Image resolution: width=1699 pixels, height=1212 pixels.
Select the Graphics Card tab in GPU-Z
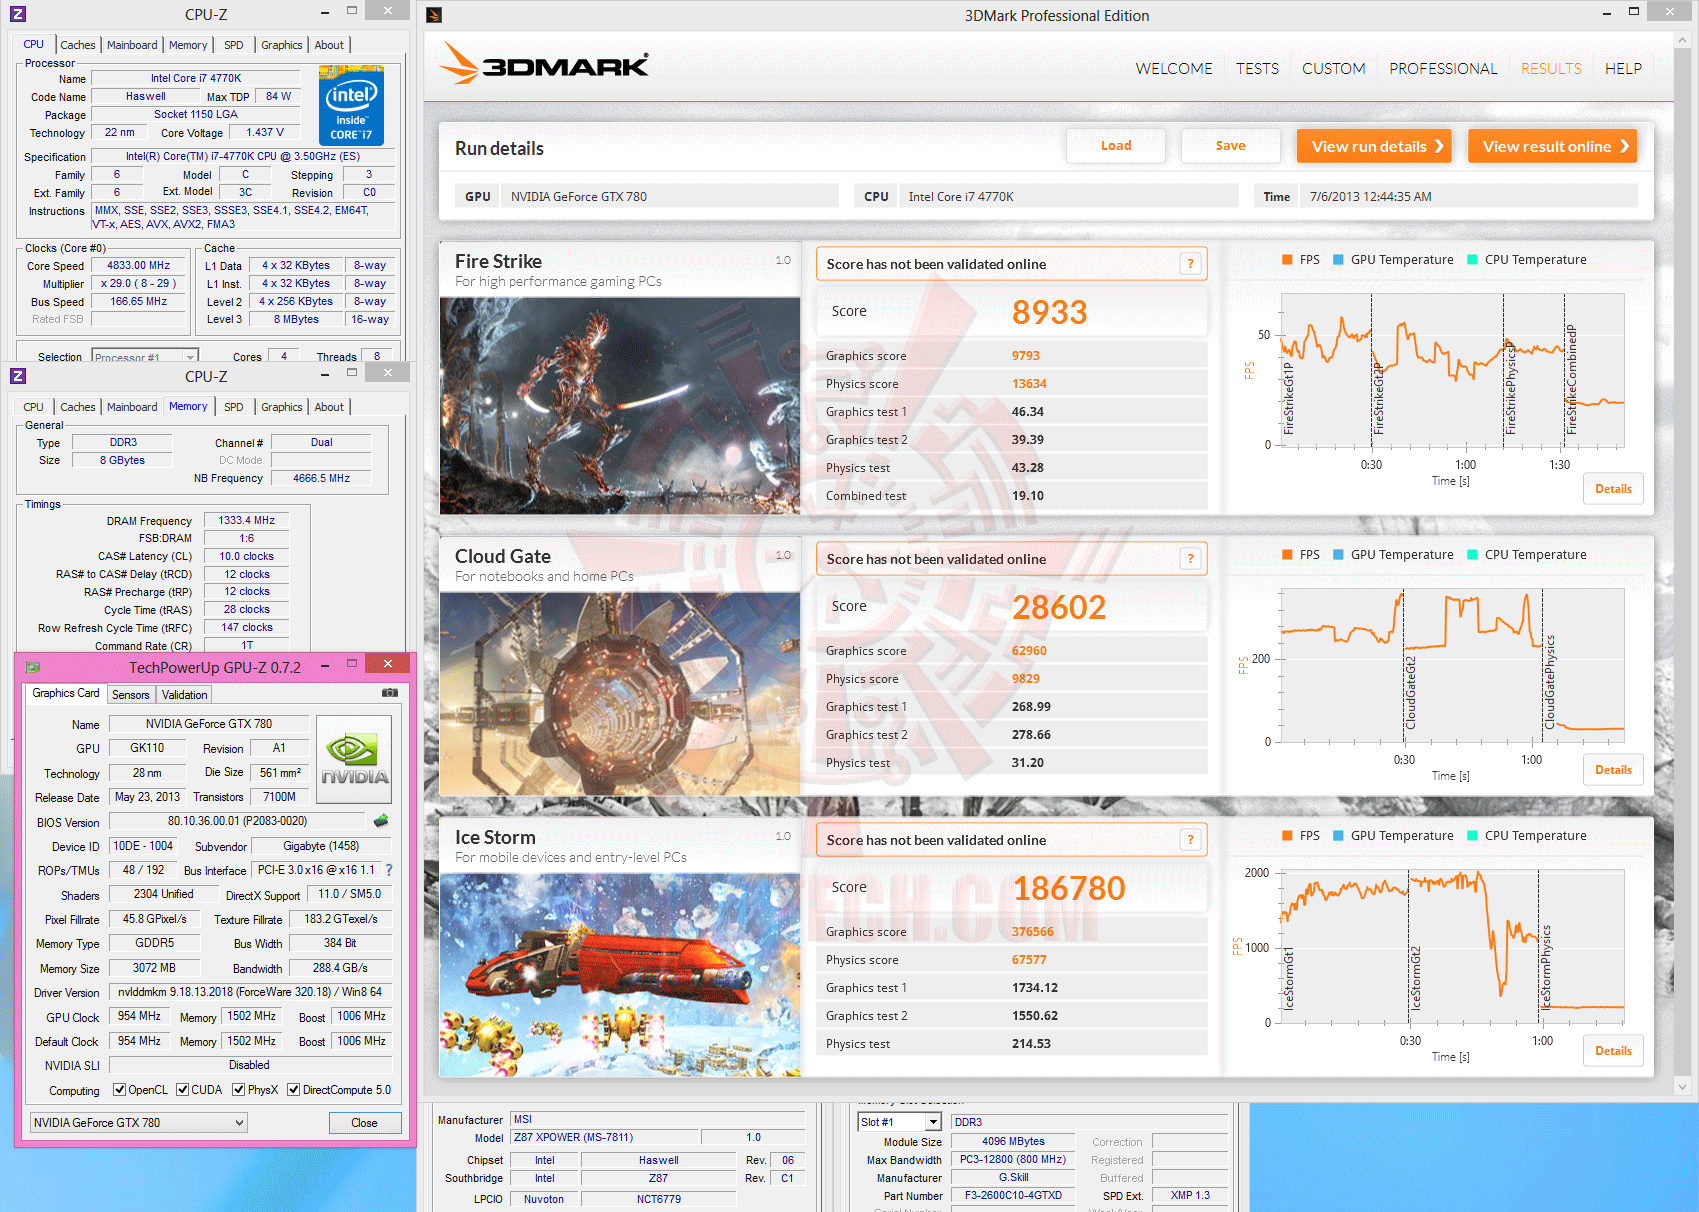(x=66, y=693)
